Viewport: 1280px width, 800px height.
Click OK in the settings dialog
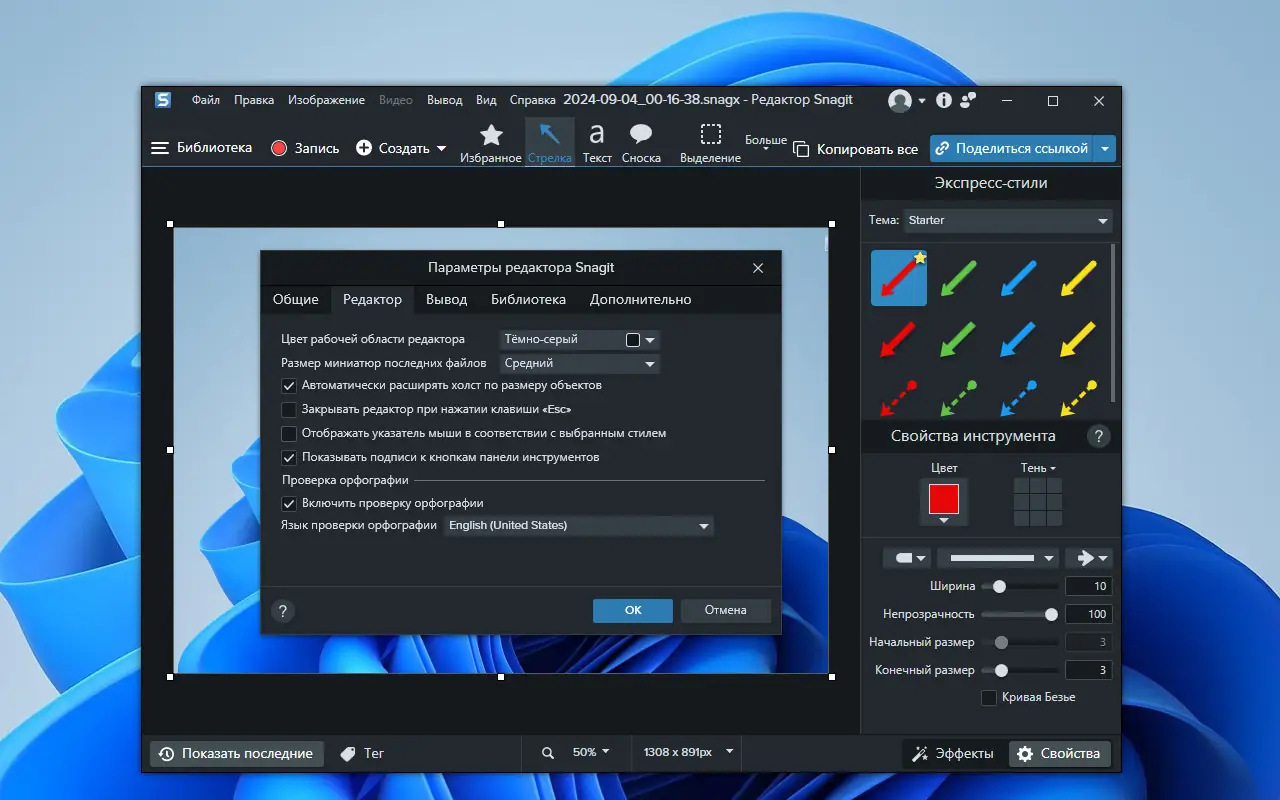[633, 610]
